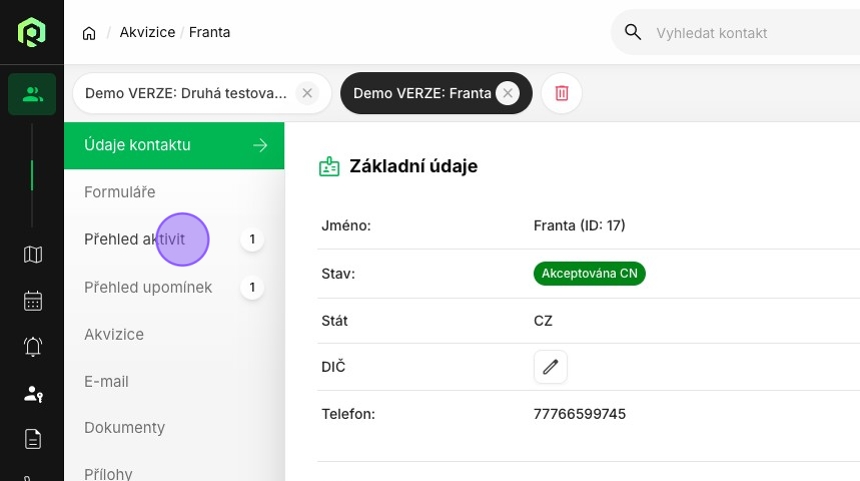Open the user key permissions icon
Screen dimensions: 860x481
[33, 393]
